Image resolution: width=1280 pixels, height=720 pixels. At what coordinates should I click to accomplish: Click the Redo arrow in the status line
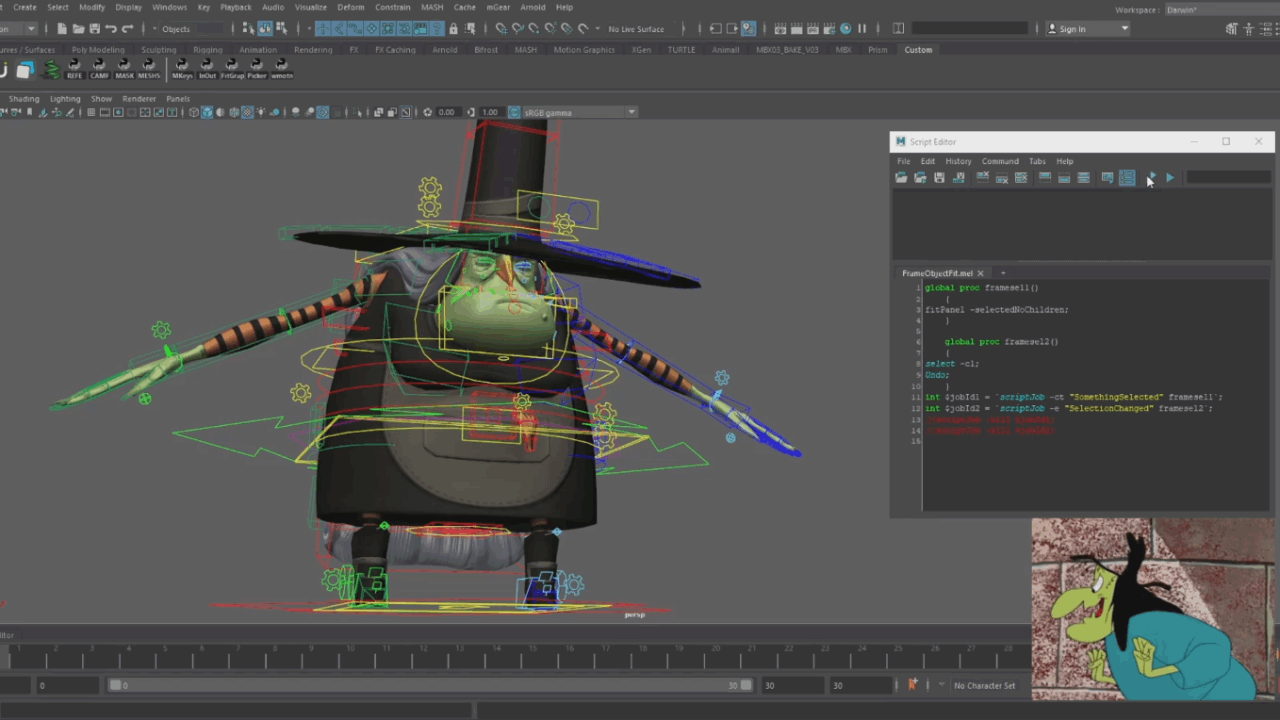point(127,29)
